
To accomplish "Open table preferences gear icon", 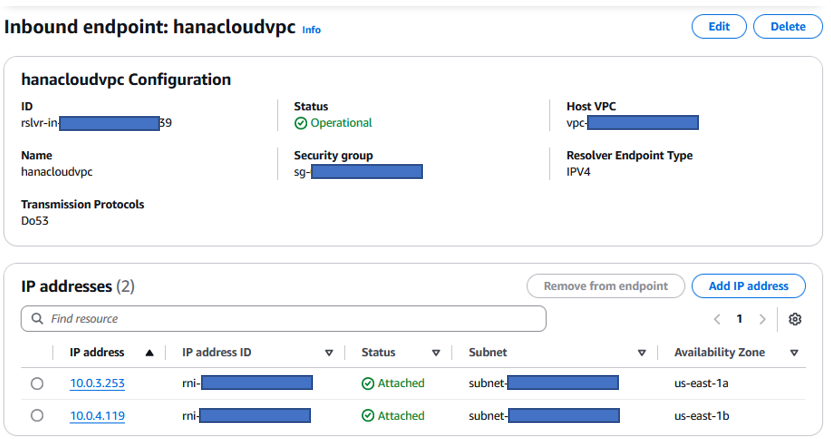I will click(795, 319).
